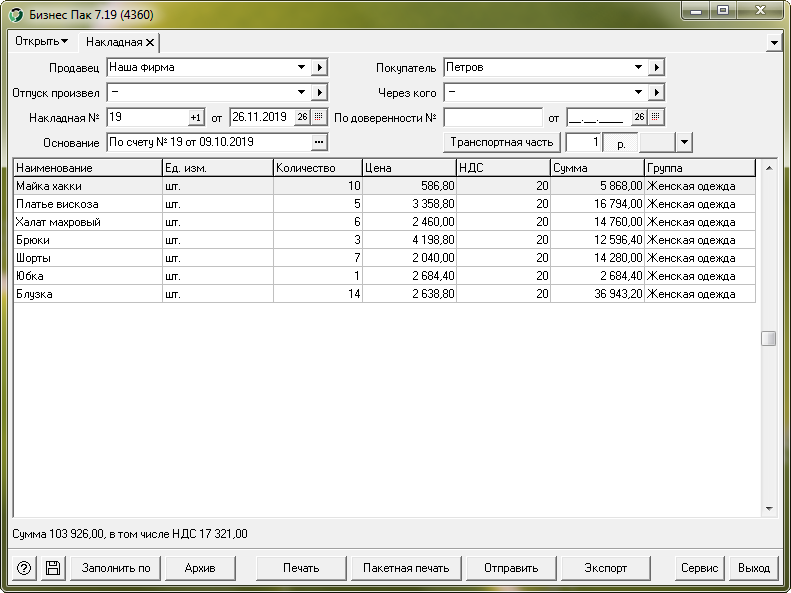Image resolution: width=791 pixels, height=593 pixels.
Task: Expand the Продавец dropdown list
Action: tap(302, 68)
